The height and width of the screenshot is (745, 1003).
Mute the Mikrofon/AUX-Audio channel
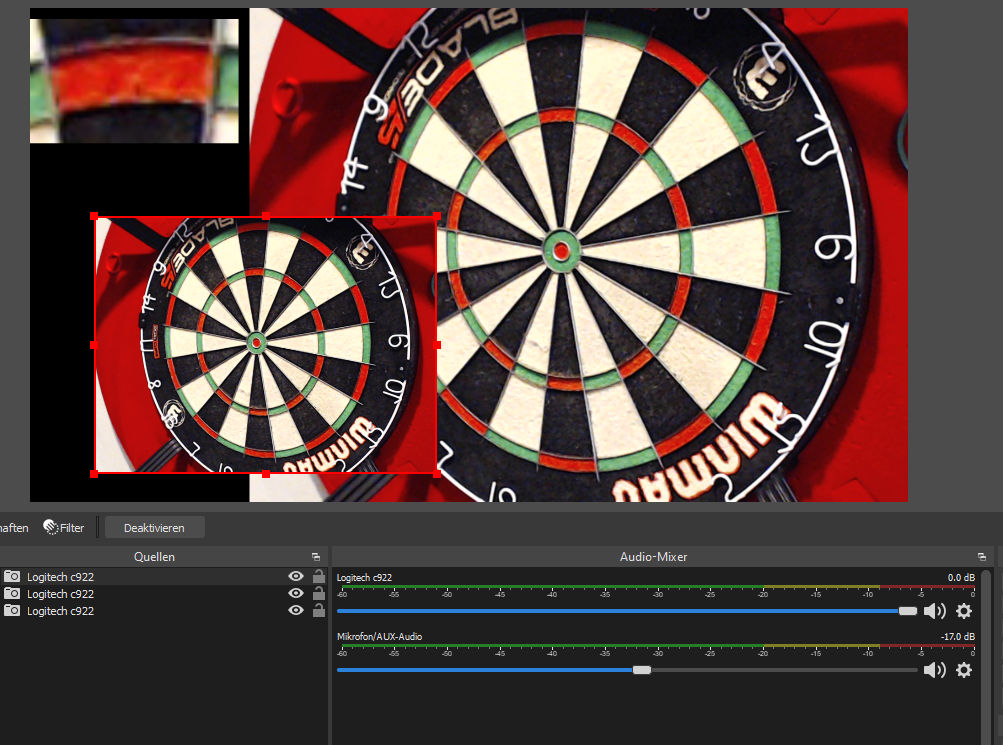[934, 670]
